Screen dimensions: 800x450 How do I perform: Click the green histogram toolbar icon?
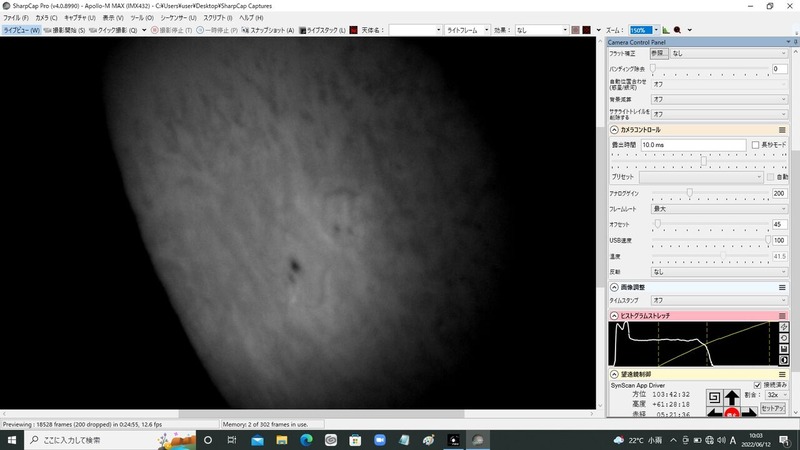click(x=666, y=30)
